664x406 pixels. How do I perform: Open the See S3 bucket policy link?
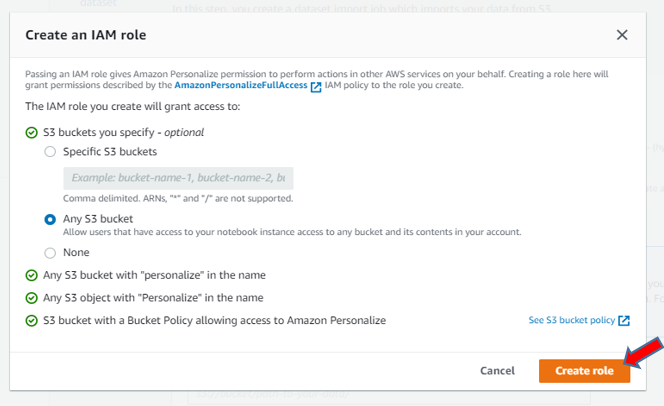point(572,320)
